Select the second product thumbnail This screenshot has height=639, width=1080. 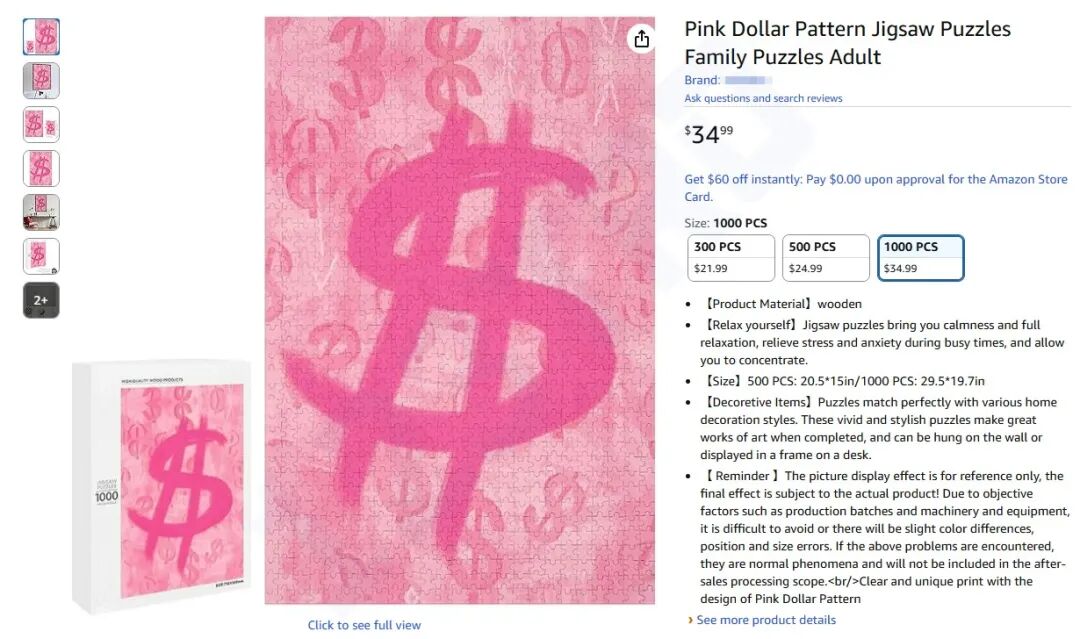pos(41,81)
